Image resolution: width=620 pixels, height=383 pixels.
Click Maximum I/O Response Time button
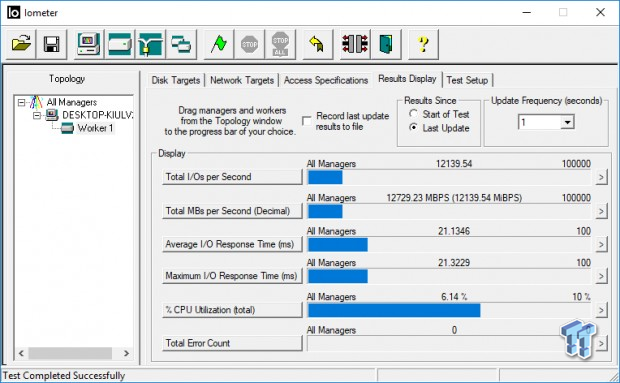(232, 276)
